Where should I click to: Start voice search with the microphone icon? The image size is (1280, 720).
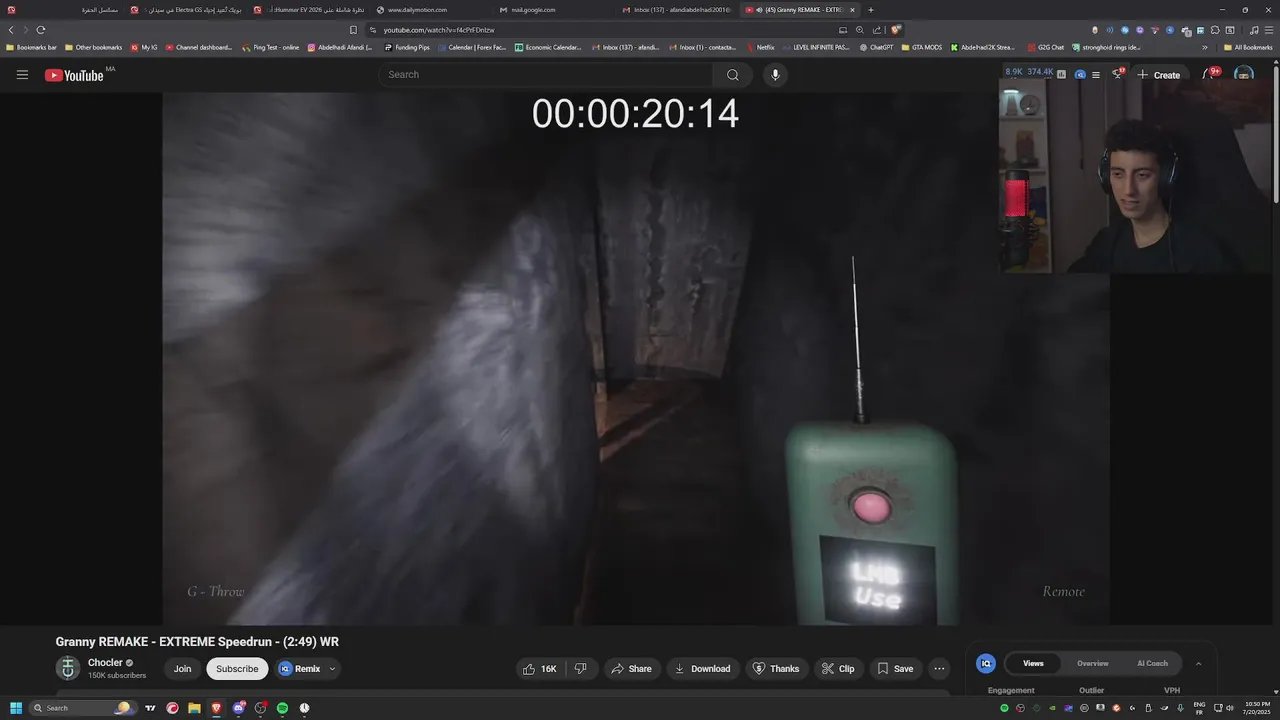[774, 75]
